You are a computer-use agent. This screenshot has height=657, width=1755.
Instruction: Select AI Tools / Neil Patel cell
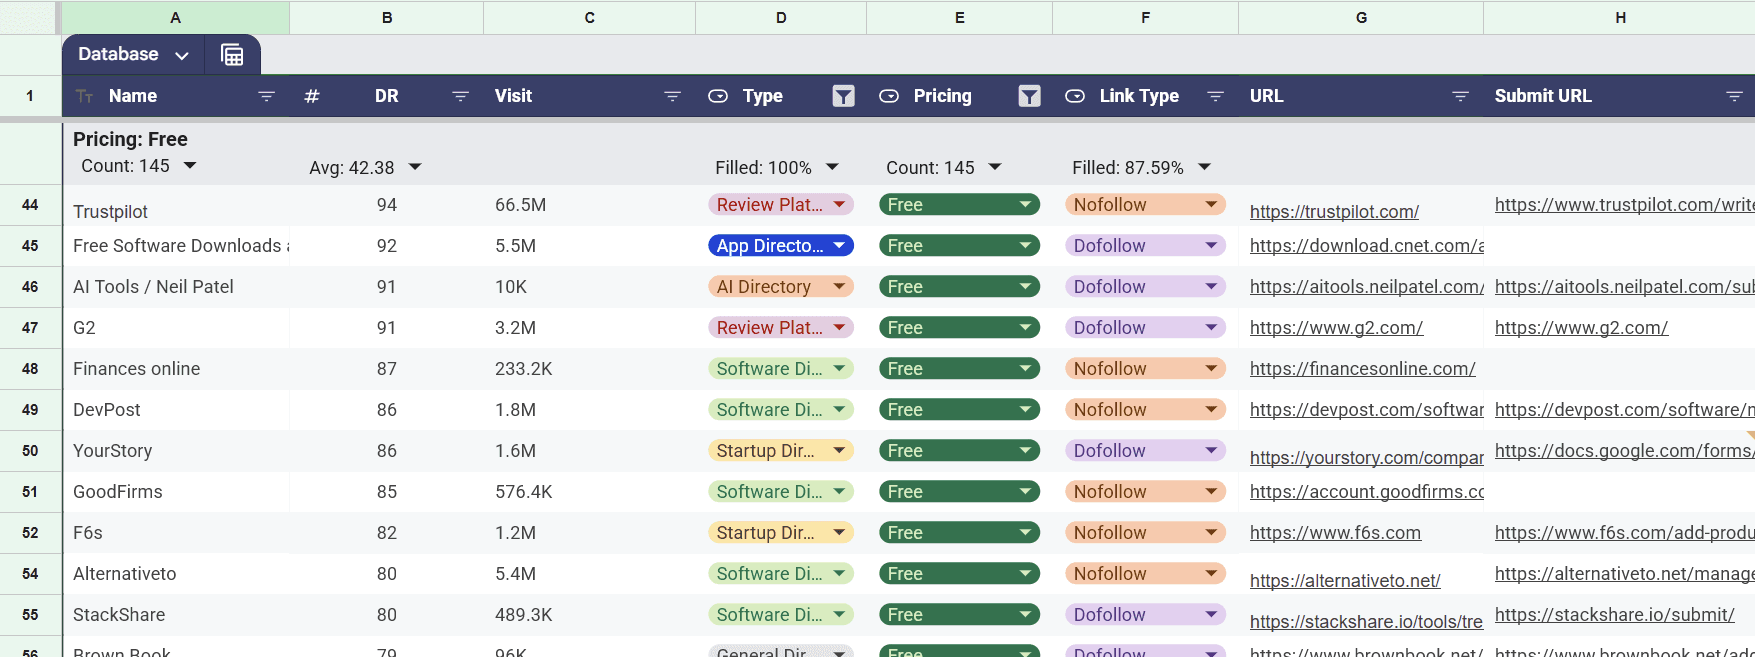[176, 287]
